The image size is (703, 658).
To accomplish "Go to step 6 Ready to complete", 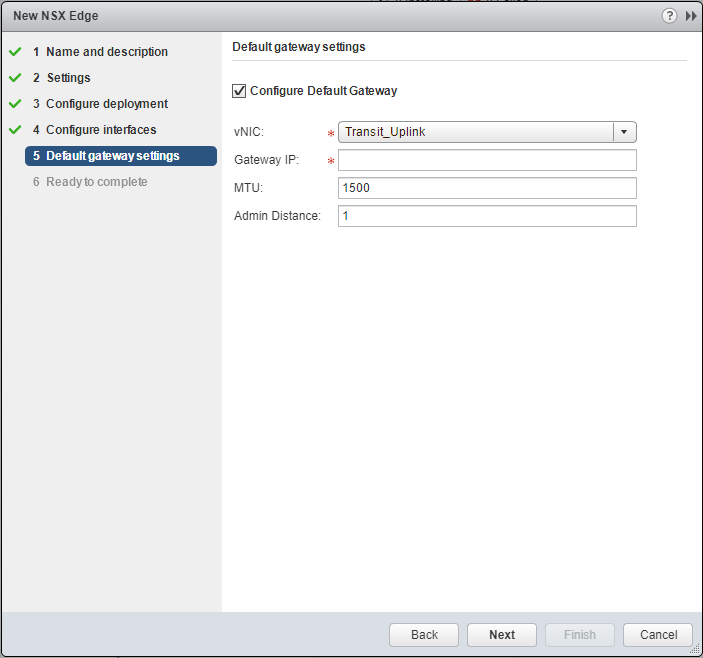I will coord(96,182).
